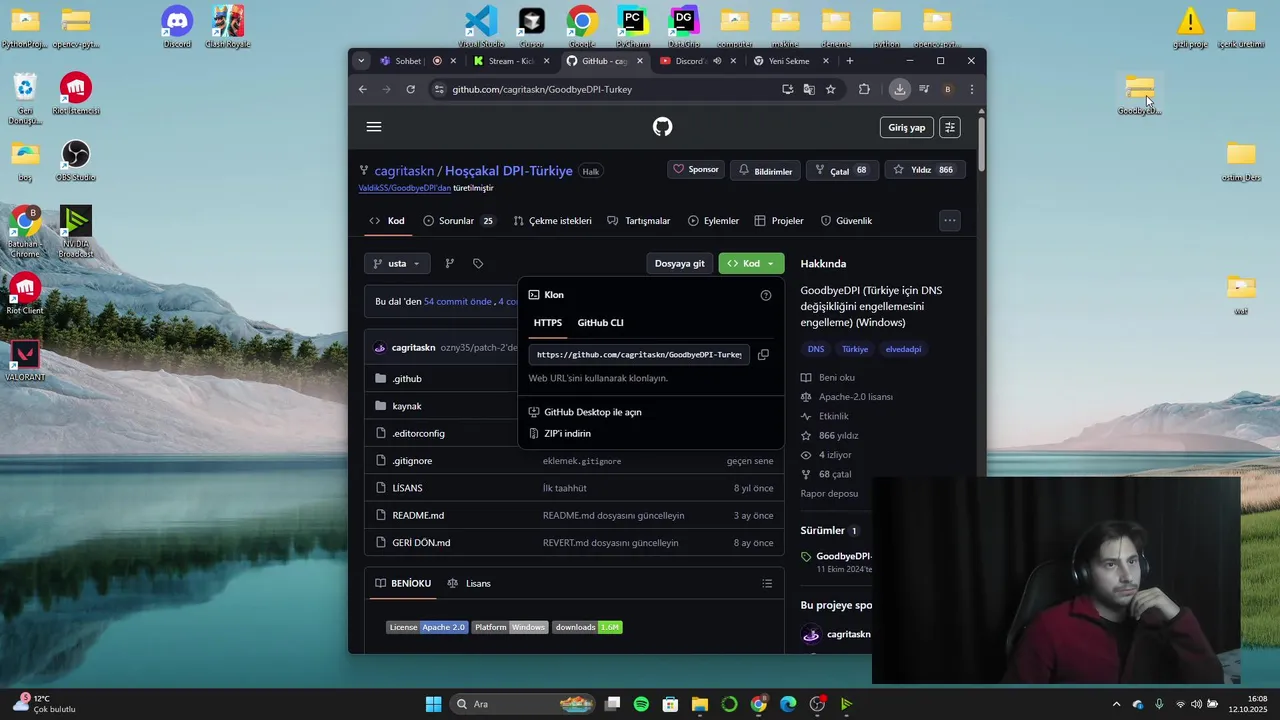Open the GERİ DÖN.md file
Image resolution: width=1280 pixels, height=720 pixels.
tap(421, 543)
